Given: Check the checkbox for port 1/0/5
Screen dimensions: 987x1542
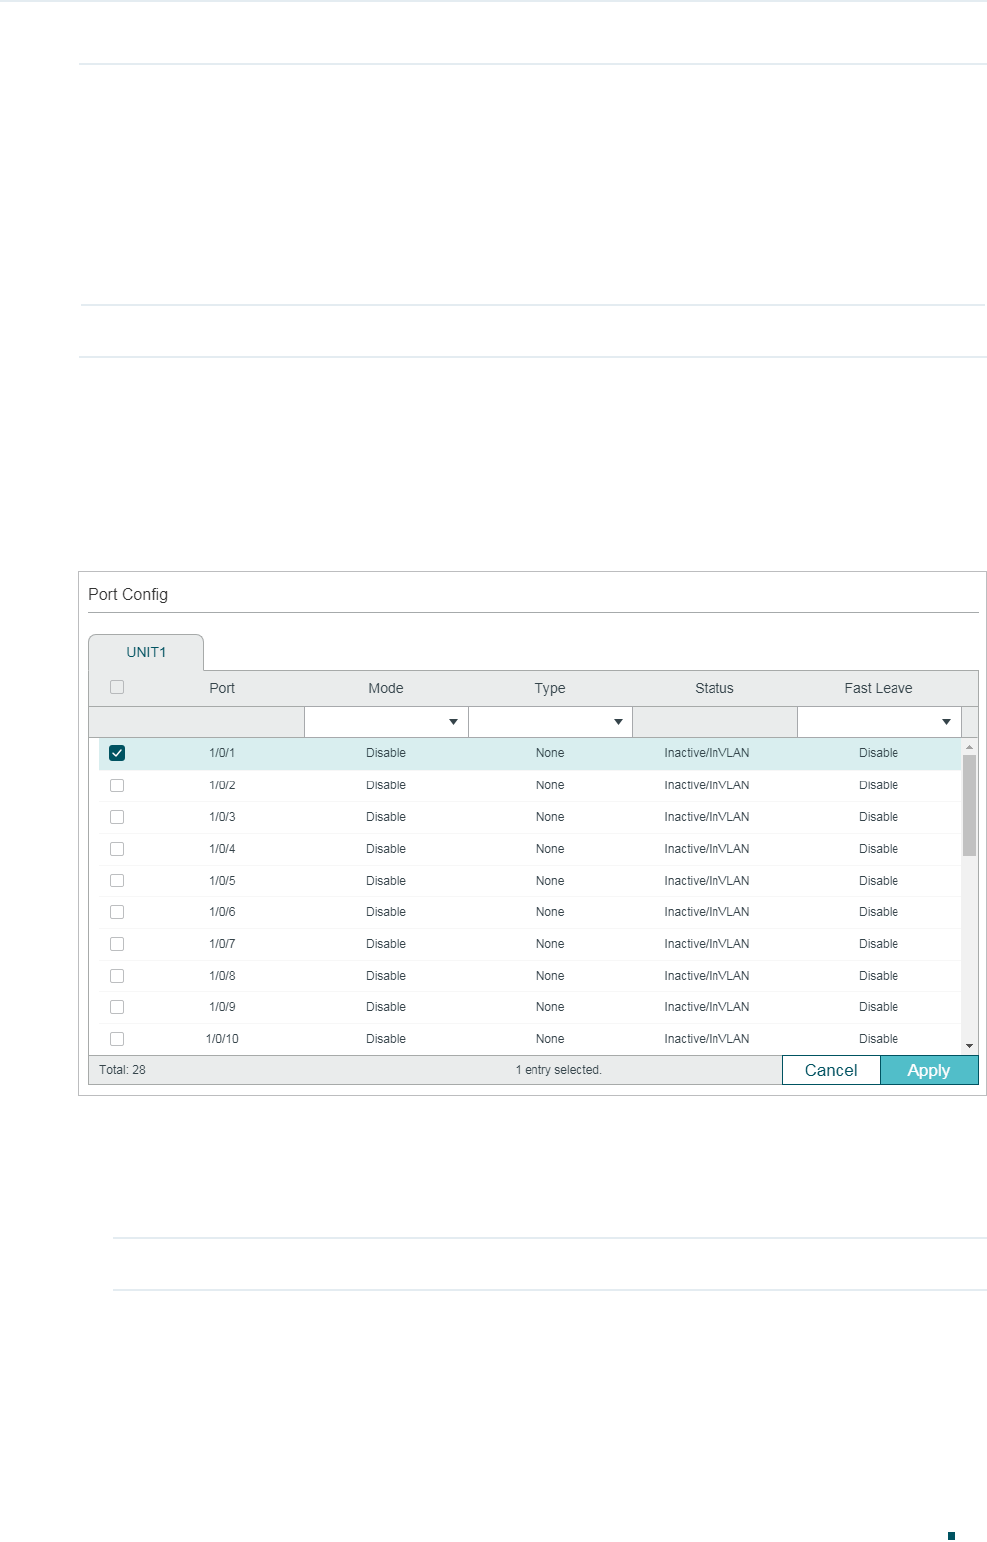Looking at the screenshot, I should [117, 881].
